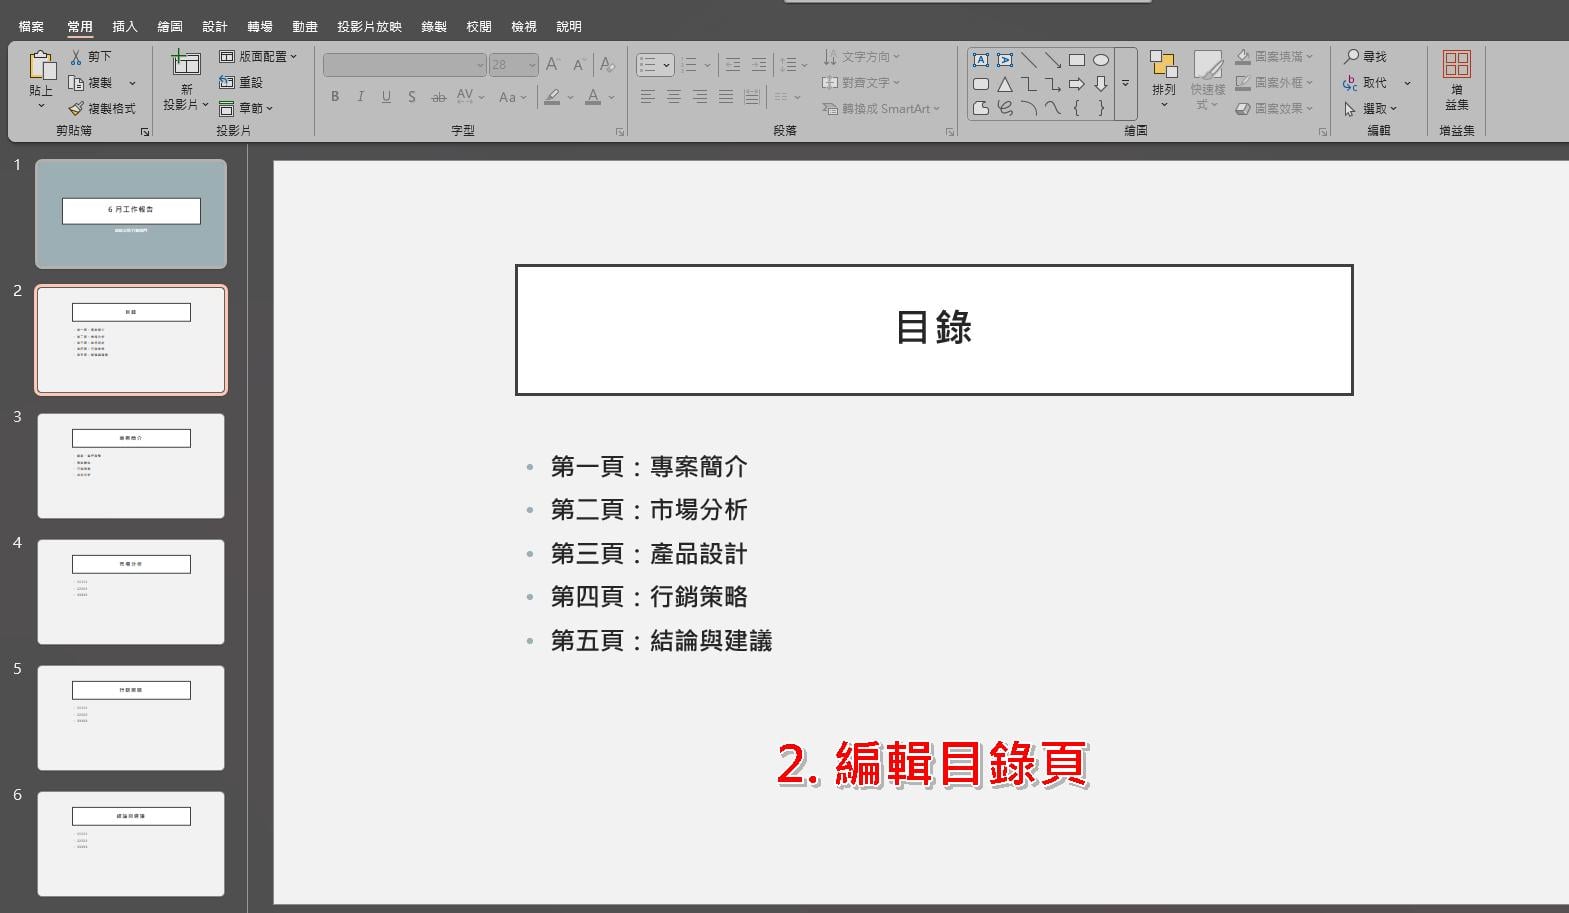
Task: Click the Copy (複製) button
Action: [91, 83]
